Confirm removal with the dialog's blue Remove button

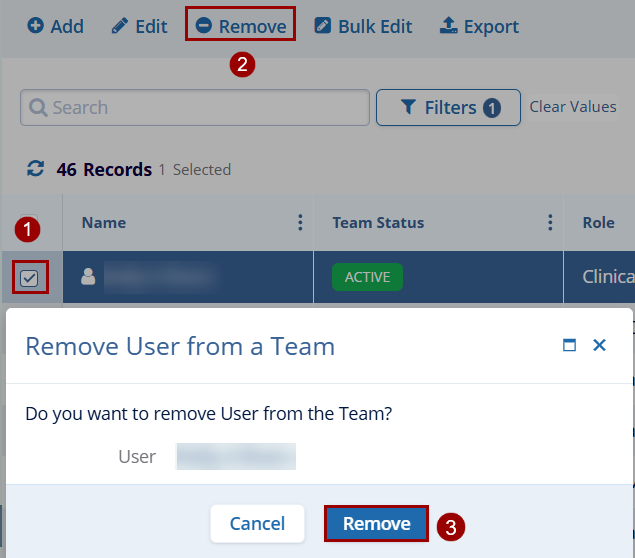(x=376, y=523)
